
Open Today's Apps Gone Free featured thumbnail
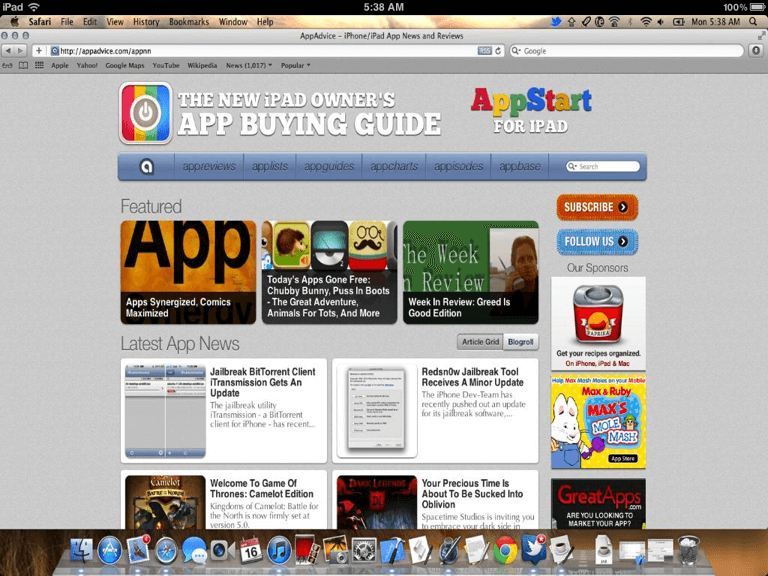click(329, 272)
